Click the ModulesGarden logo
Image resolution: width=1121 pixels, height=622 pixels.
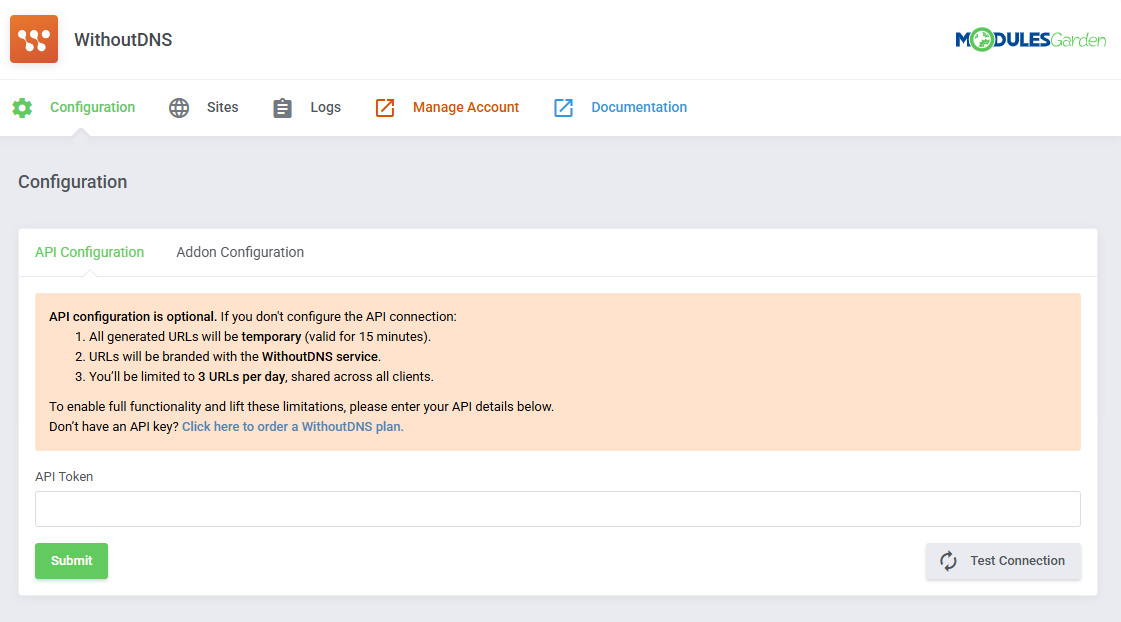[1030, 39]
